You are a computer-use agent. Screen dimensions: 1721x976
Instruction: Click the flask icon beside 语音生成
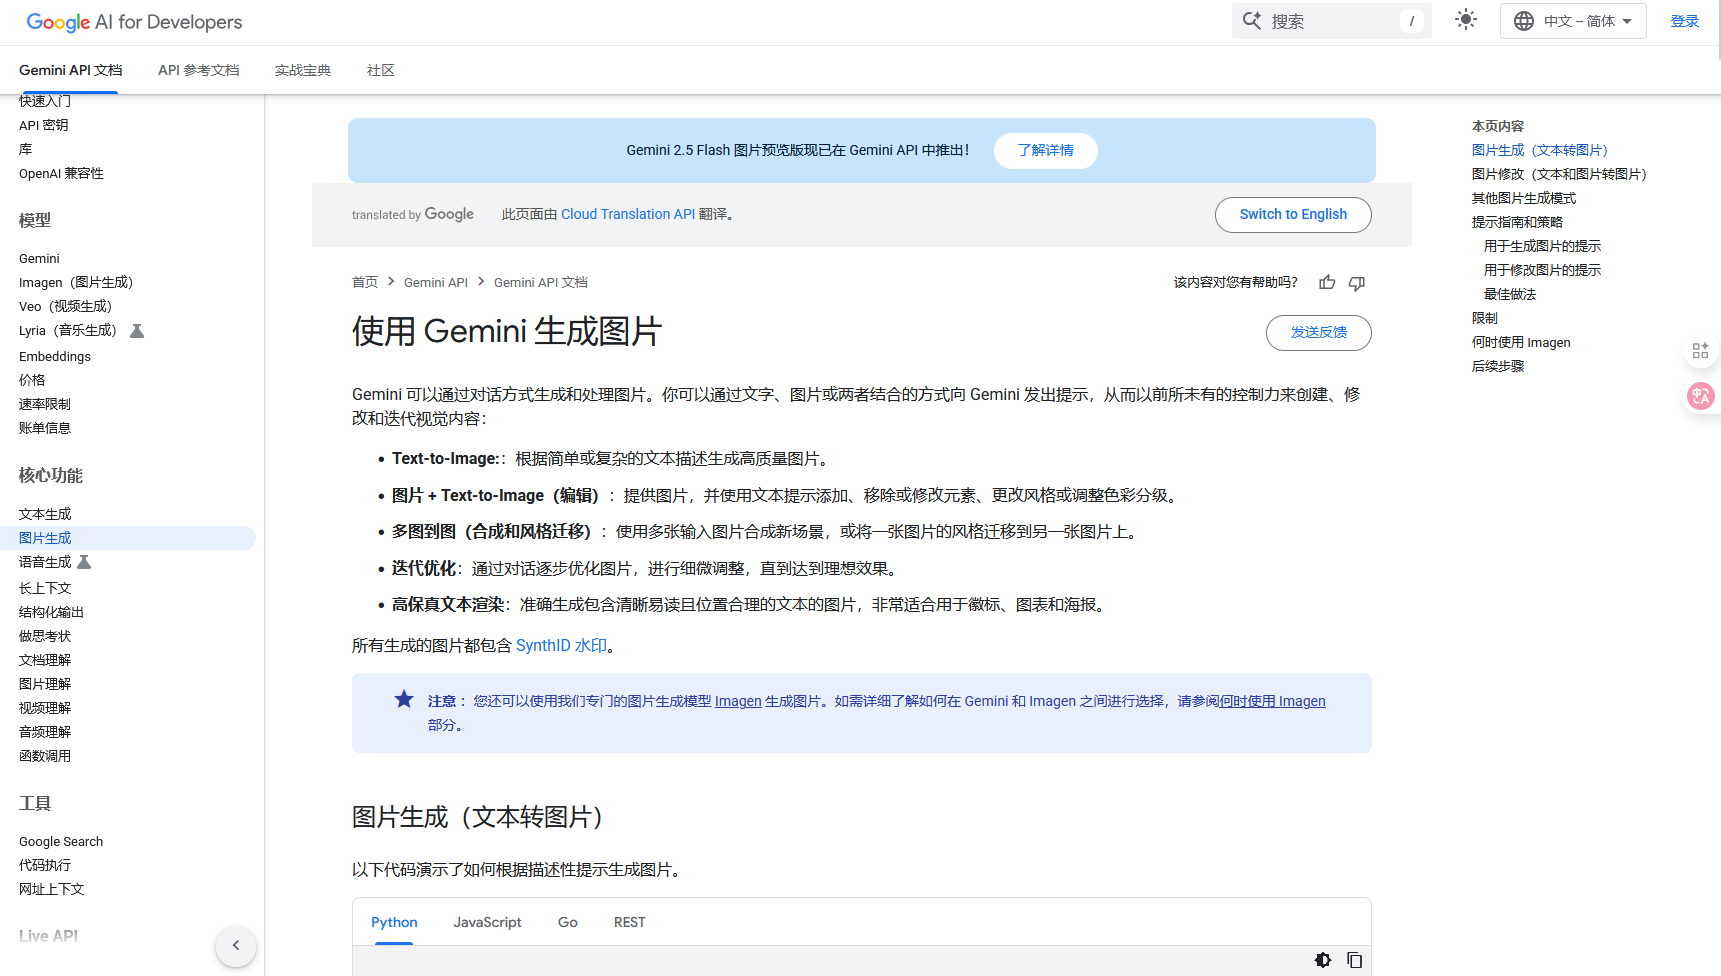pyautogui.click(x=84, y=562)
